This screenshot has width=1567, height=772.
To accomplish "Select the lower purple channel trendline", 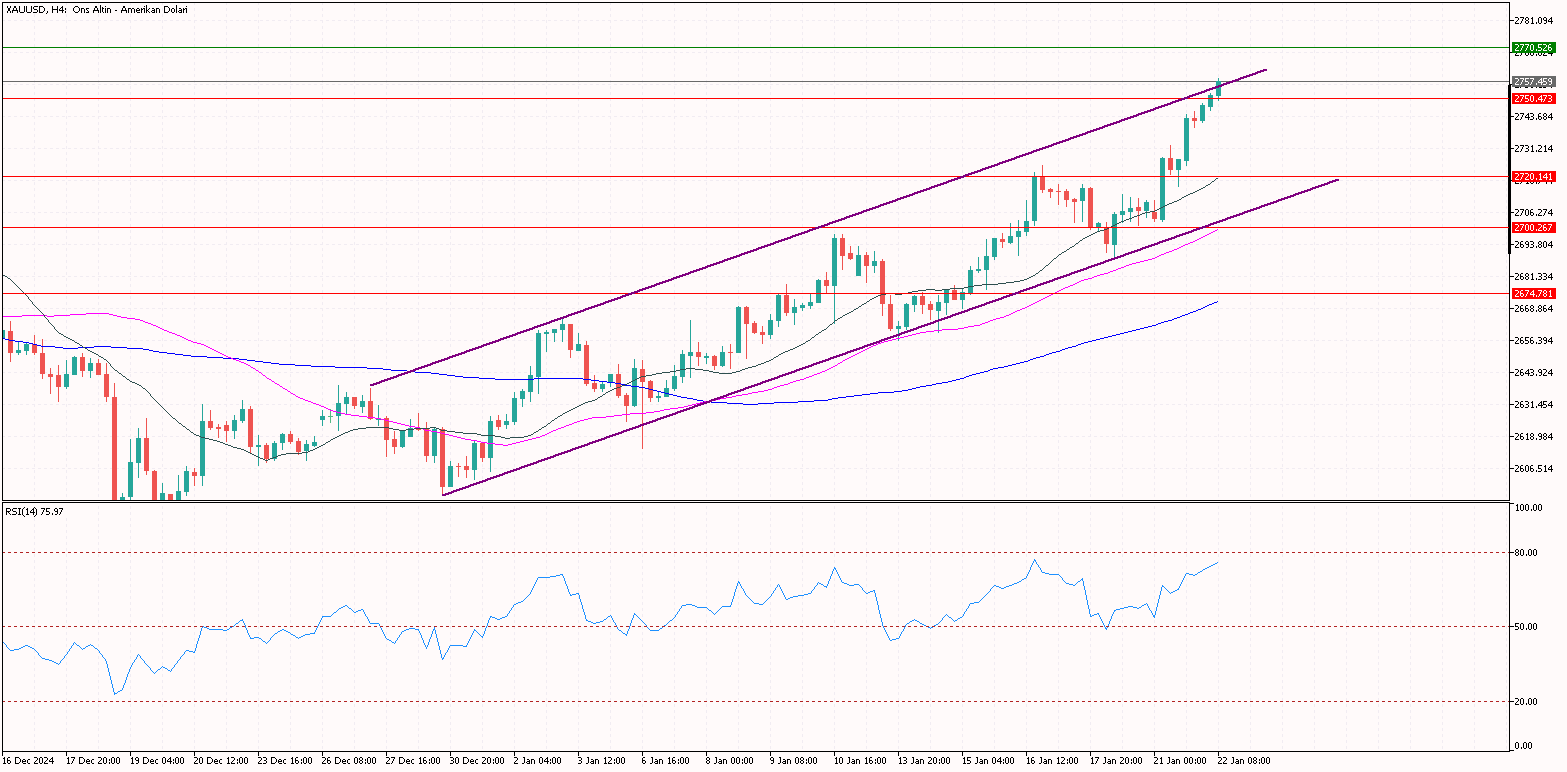I will click(x=890, y=337).
